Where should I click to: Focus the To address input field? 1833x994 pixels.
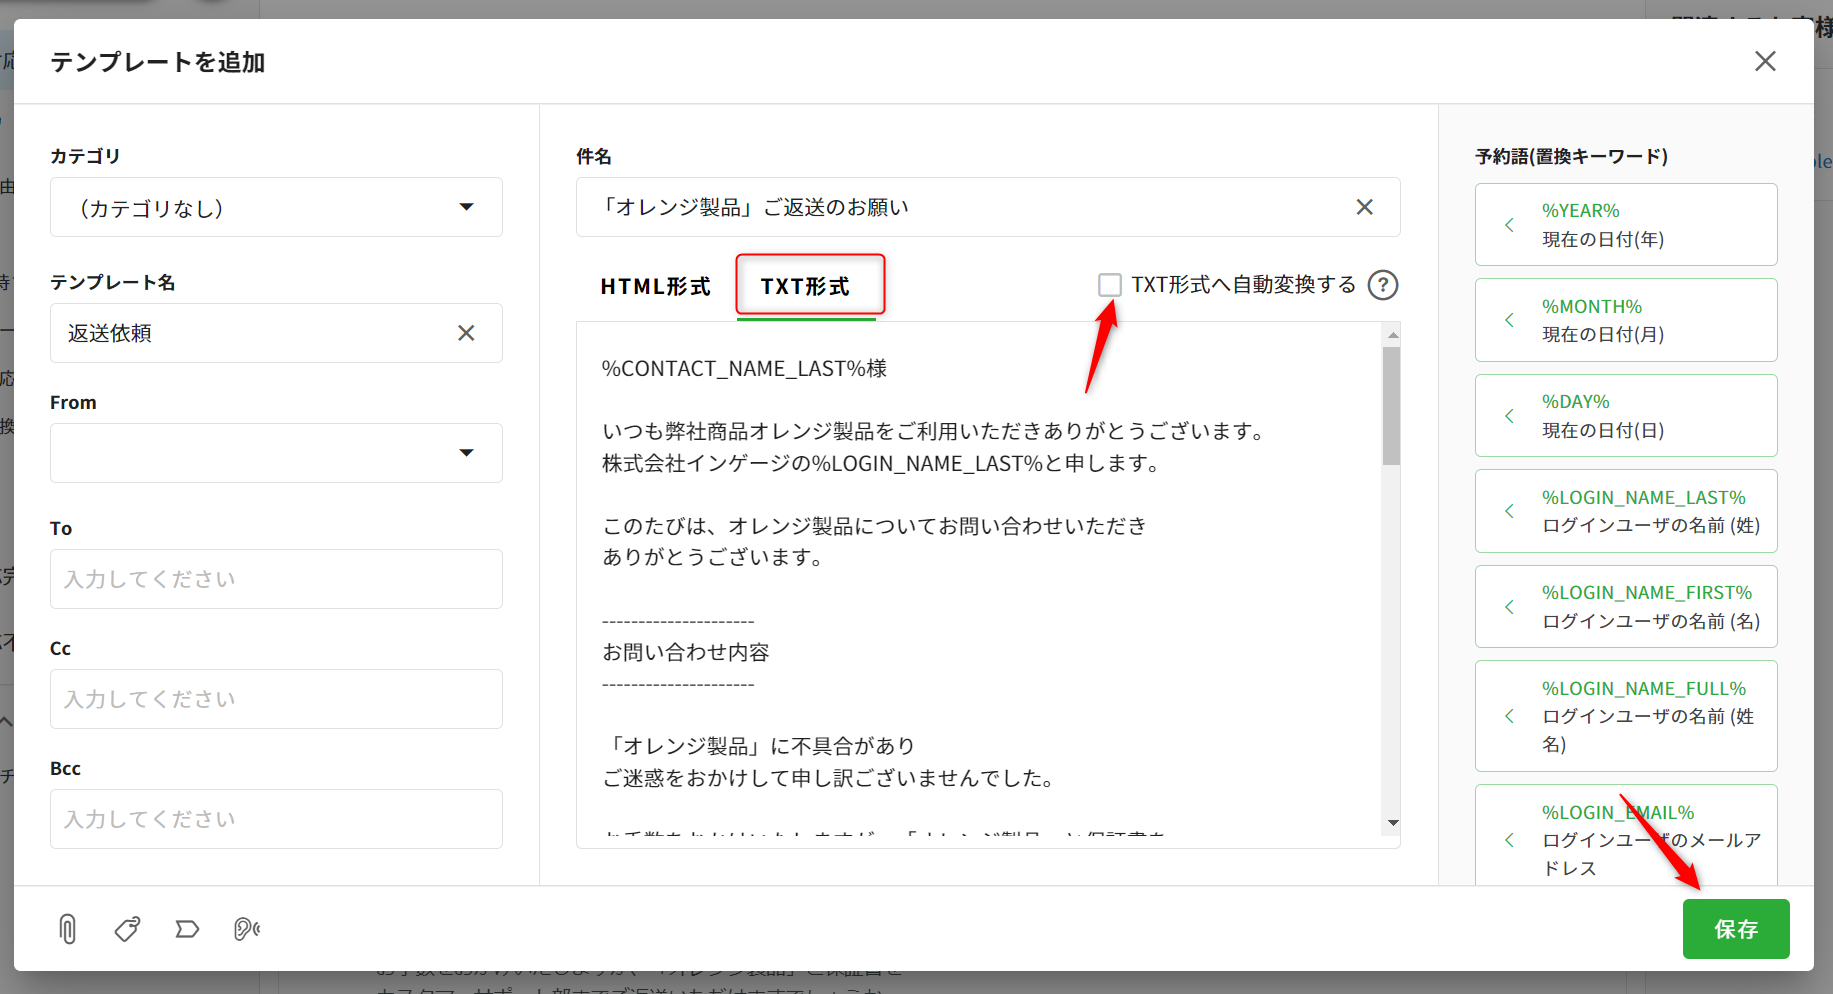click(276, 579)
